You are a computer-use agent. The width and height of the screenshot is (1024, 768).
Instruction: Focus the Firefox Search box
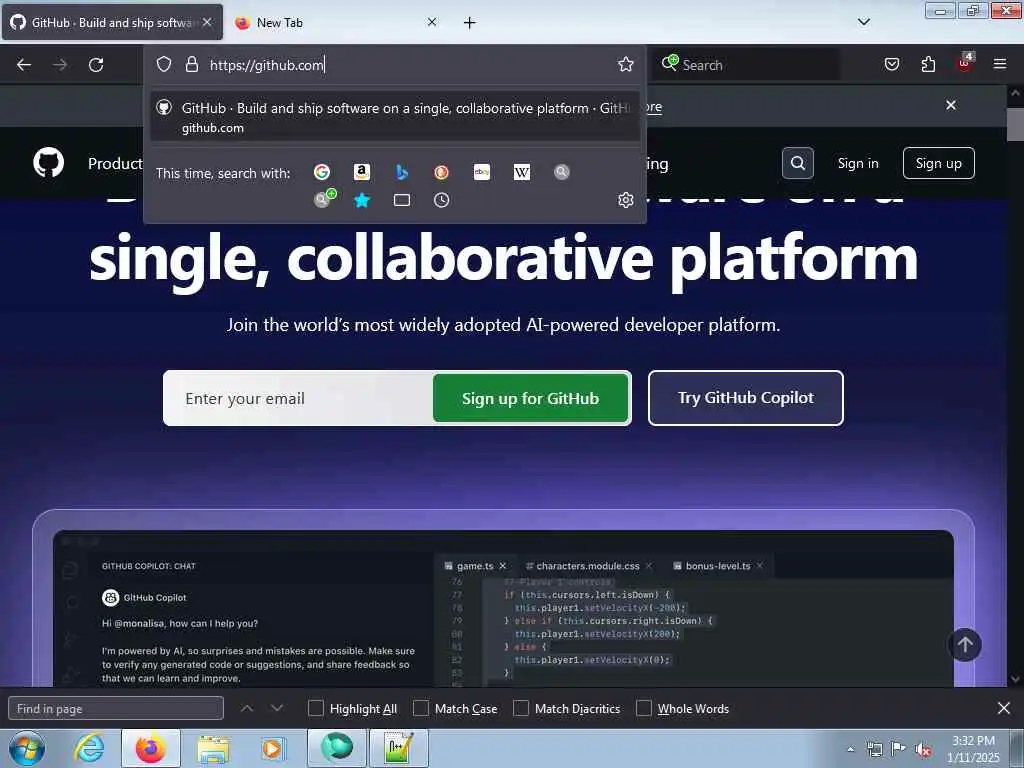746,65
